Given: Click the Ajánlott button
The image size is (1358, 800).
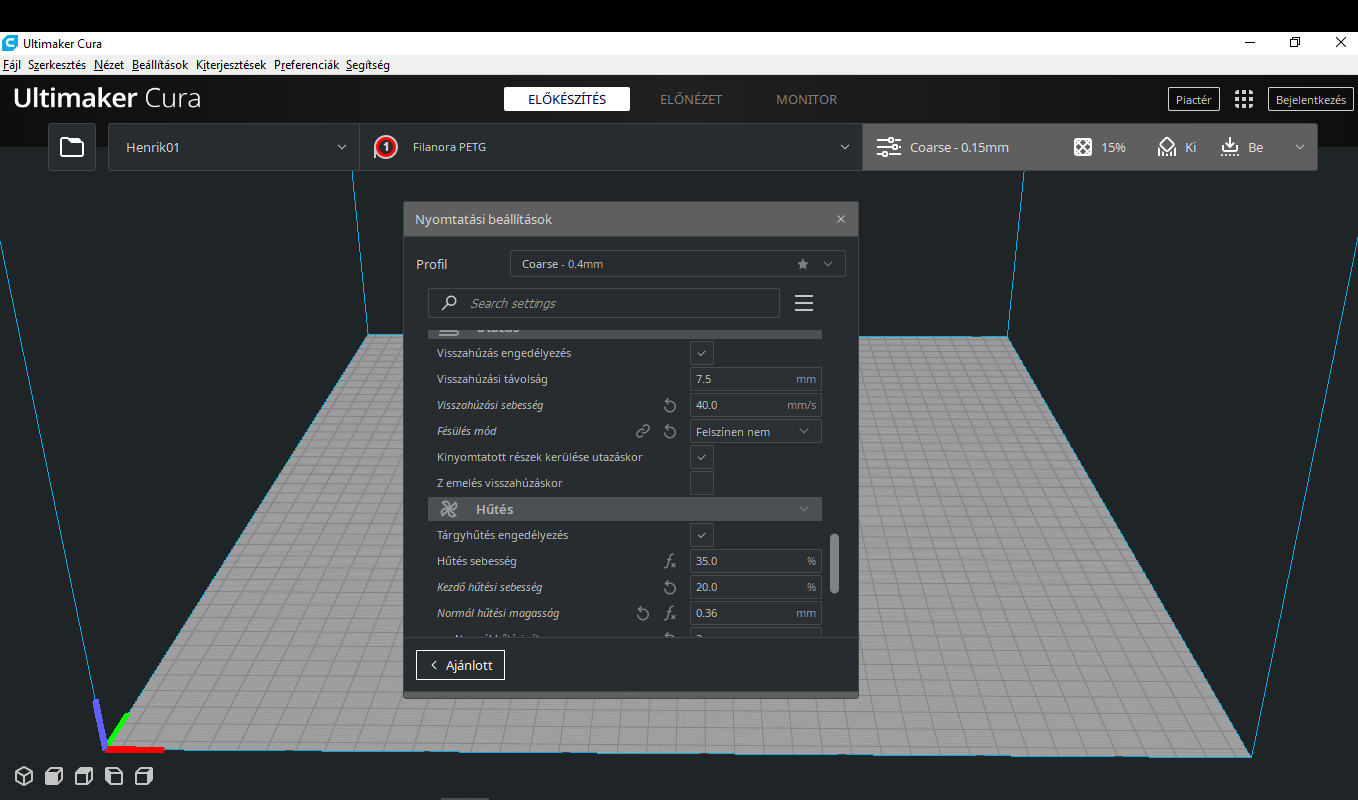Looking at the screenshot, I should click(460, 665).
